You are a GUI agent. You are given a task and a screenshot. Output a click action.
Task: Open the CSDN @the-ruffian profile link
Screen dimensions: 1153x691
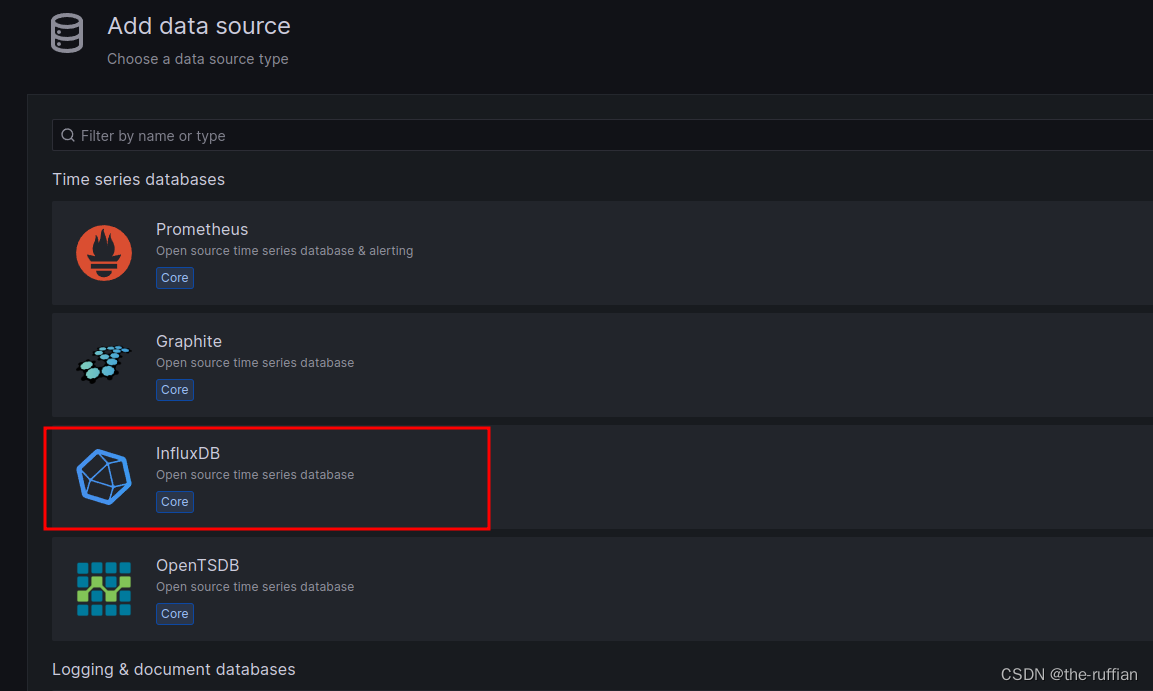click(1069, 674)
